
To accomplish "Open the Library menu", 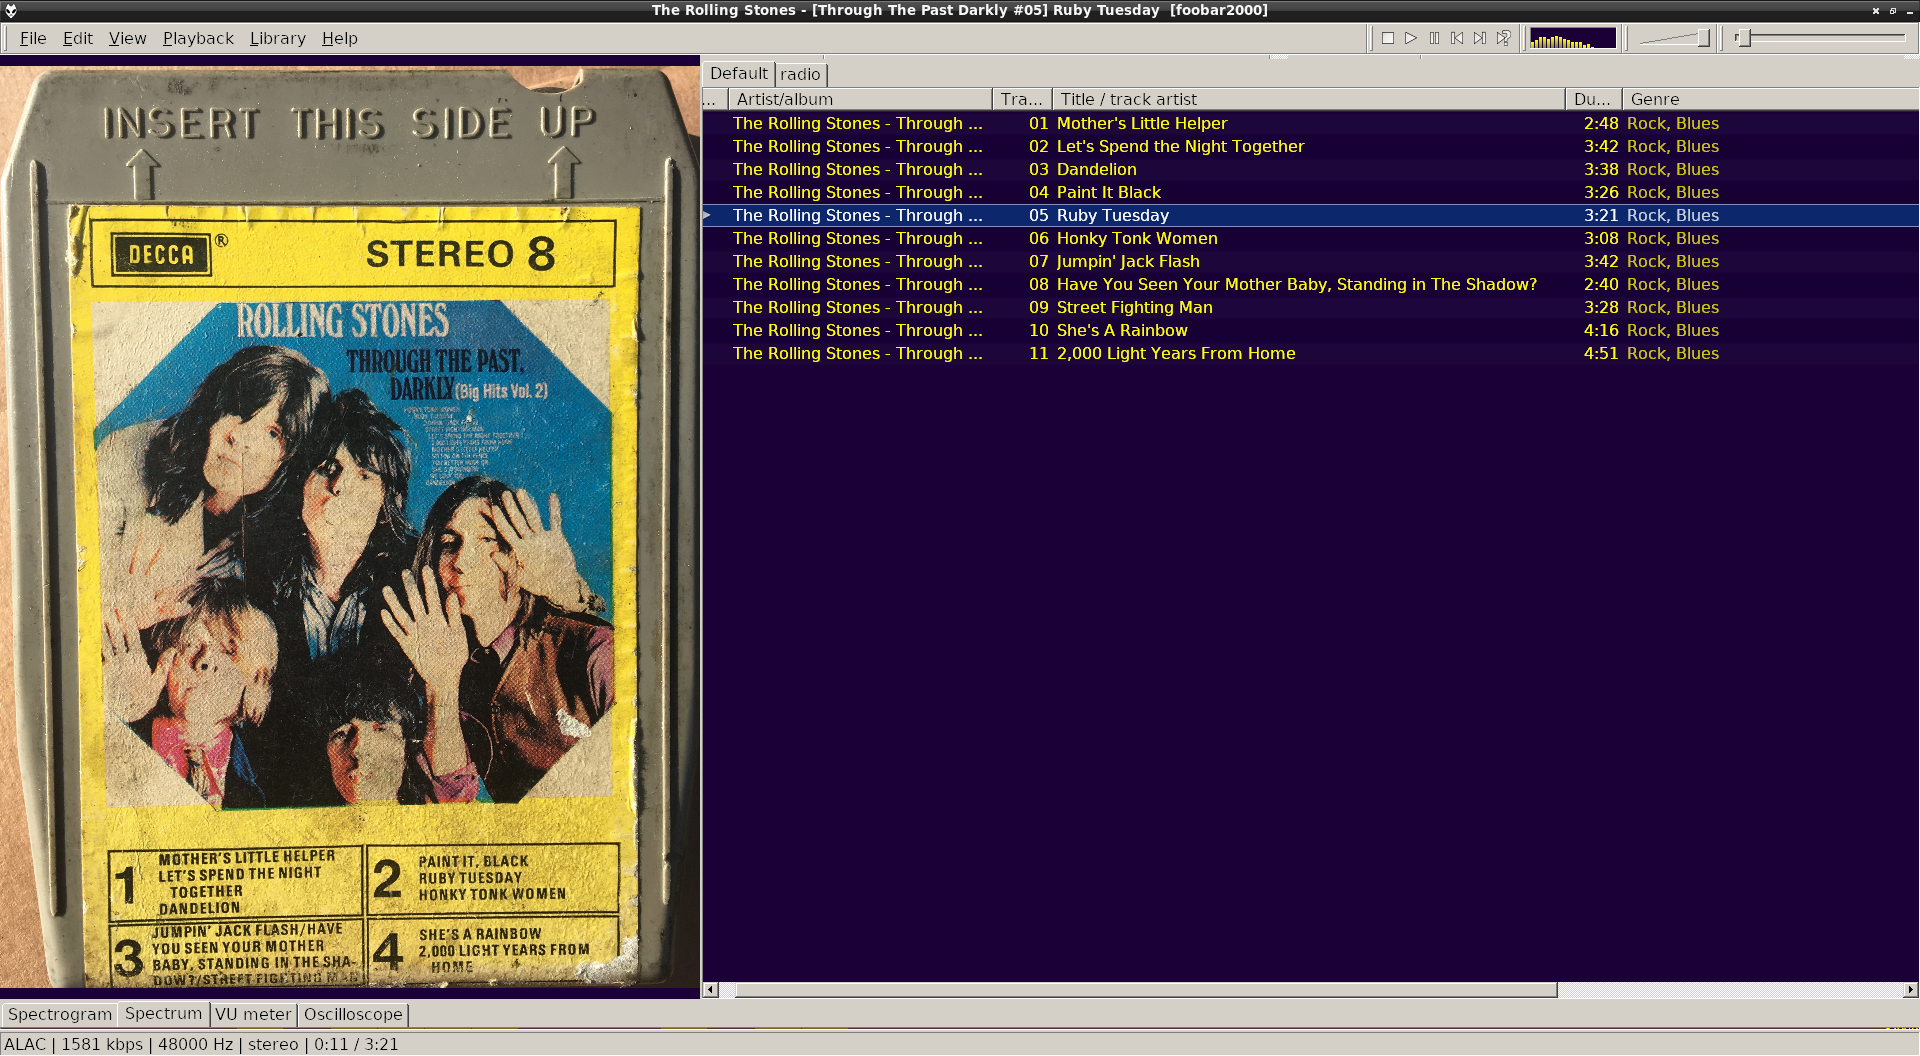I will [277, 38].
